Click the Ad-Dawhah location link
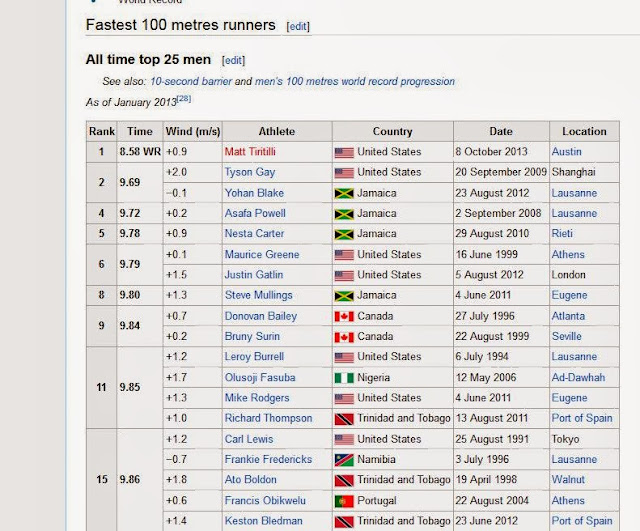The image size is (640, 531). click(578, 378)
